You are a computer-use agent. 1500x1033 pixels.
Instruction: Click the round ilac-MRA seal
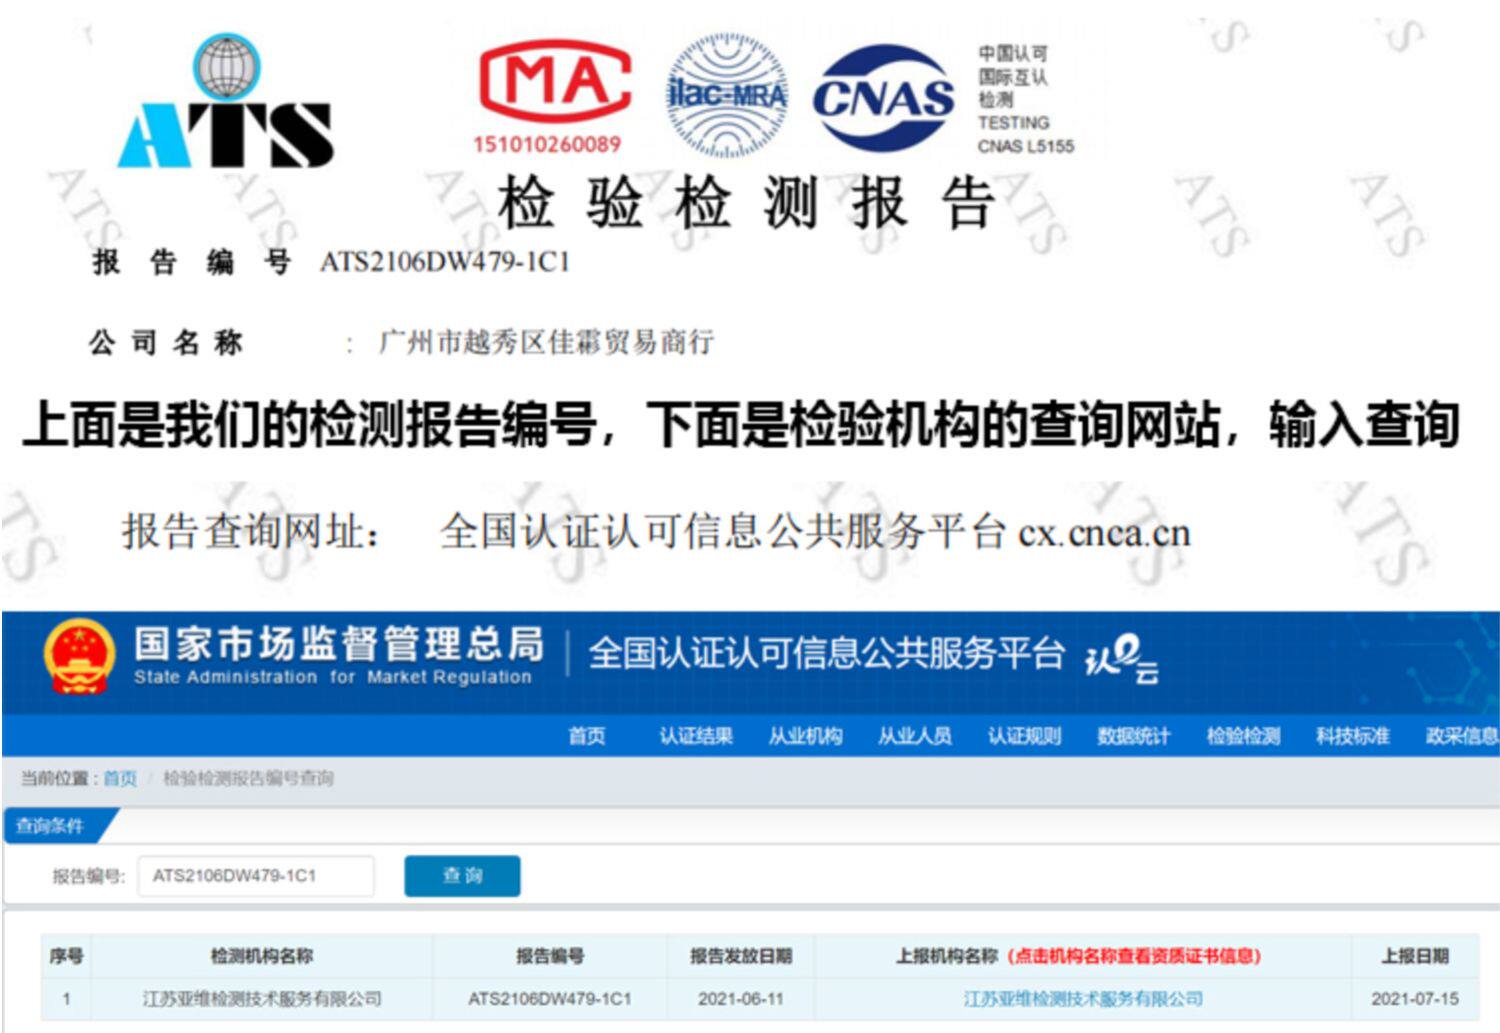[727, 96]
